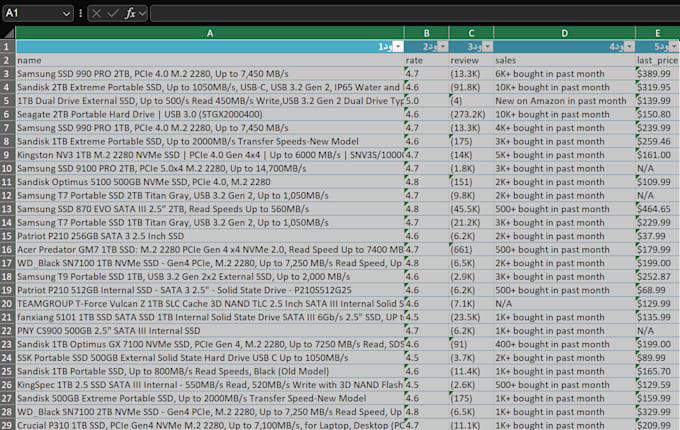The image size is (680, 430).
Task: Open the filter dropdown in cell B1
Action: pos(443,46)
